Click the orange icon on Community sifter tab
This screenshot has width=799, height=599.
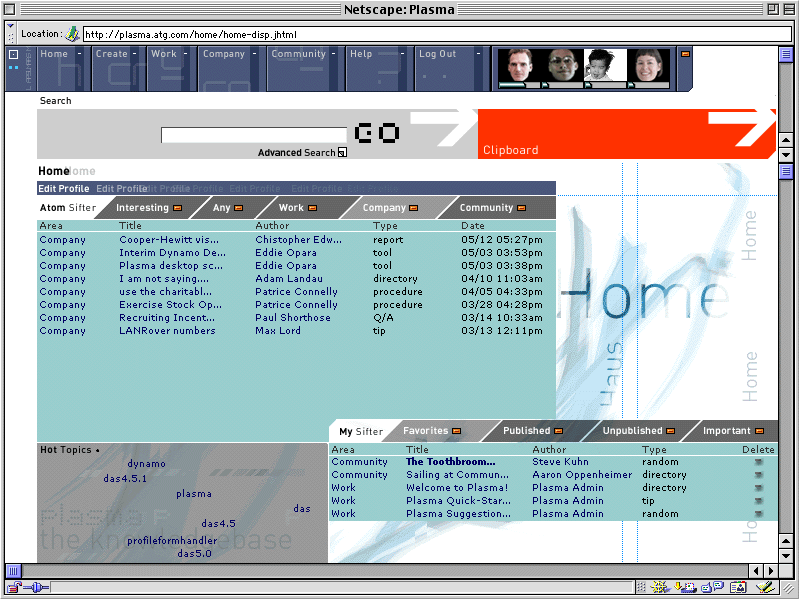(x=522, y=208)
